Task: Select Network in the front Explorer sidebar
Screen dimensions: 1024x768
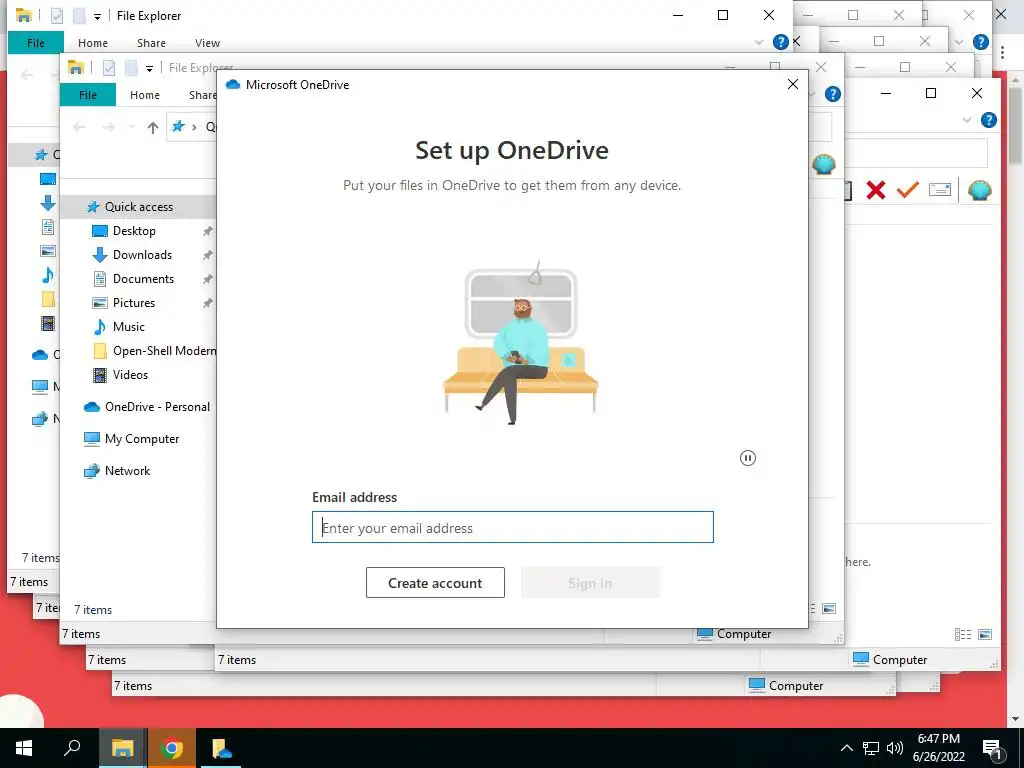Action: pyautogui.click(x=127, y=471)
